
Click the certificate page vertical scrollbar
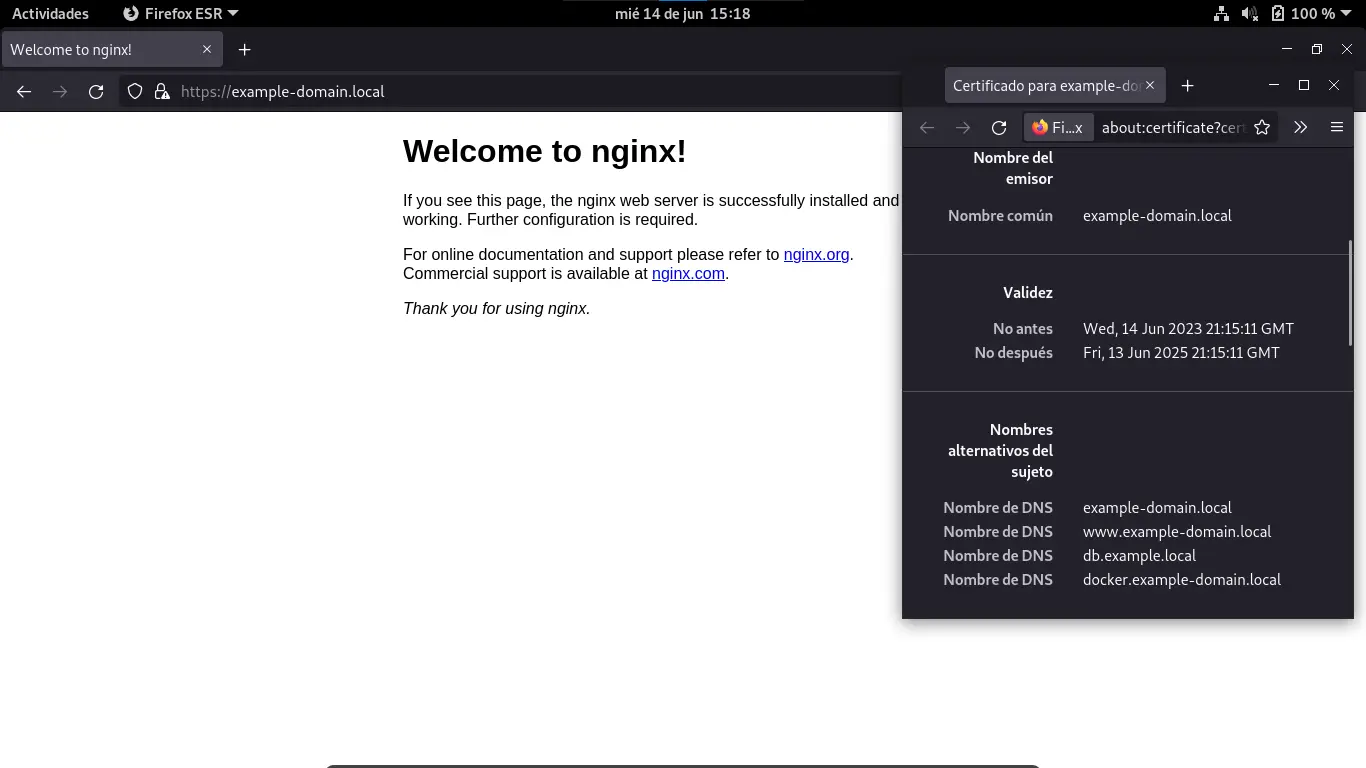1351,291
